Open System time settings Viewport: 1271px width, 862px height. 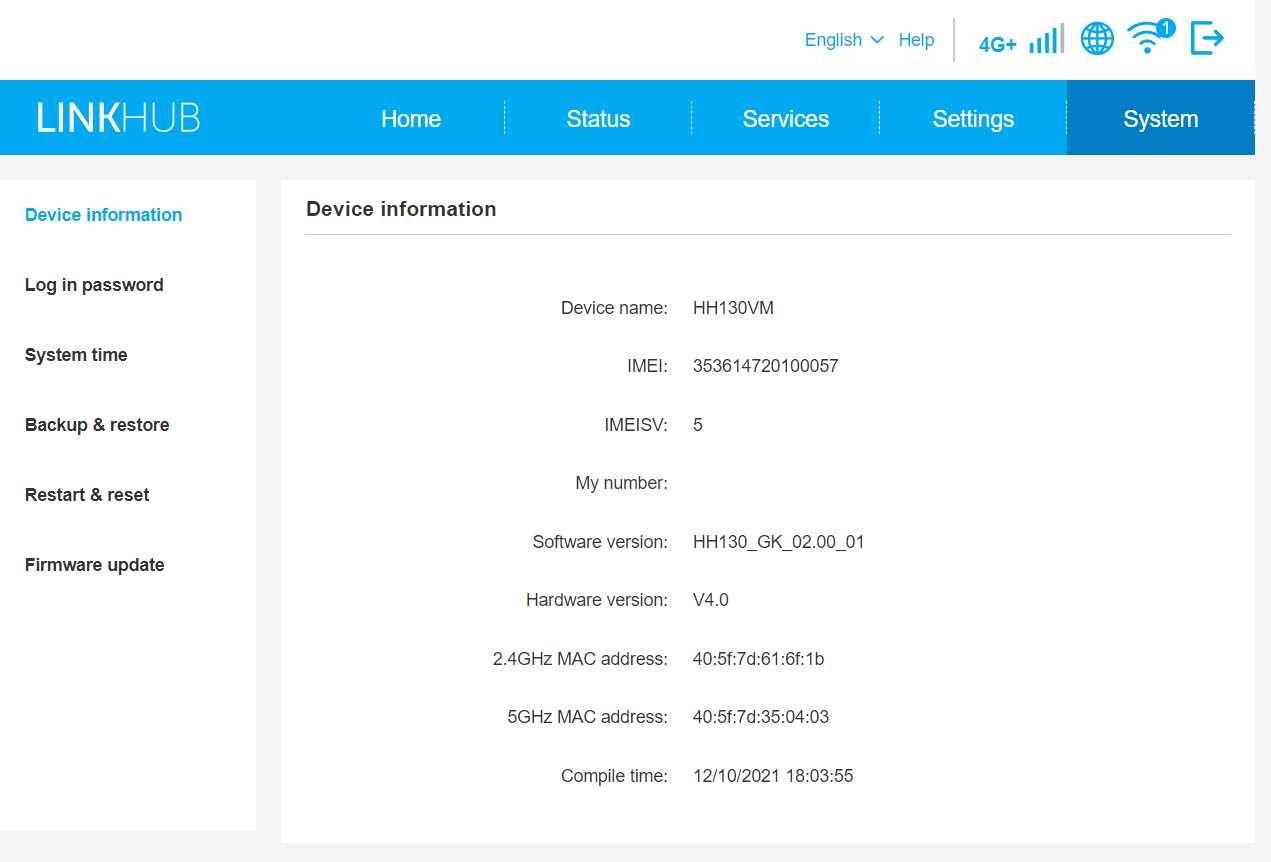76,355
